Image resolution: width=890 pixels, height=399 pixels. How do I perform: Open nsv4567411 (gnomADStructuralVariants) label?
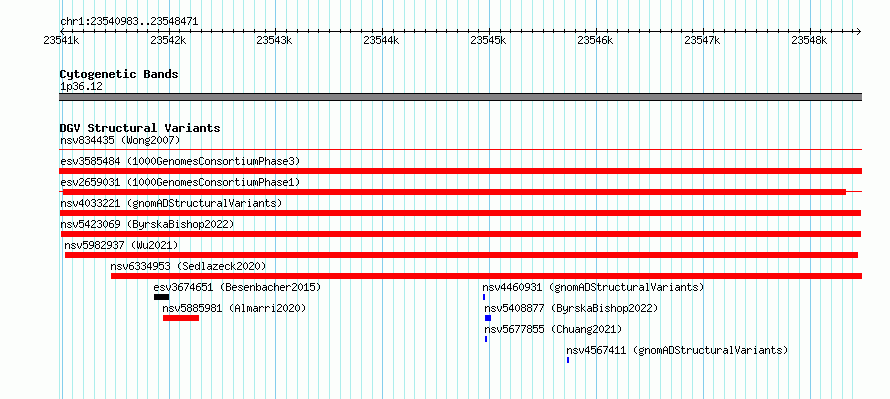tap(677, 350)
